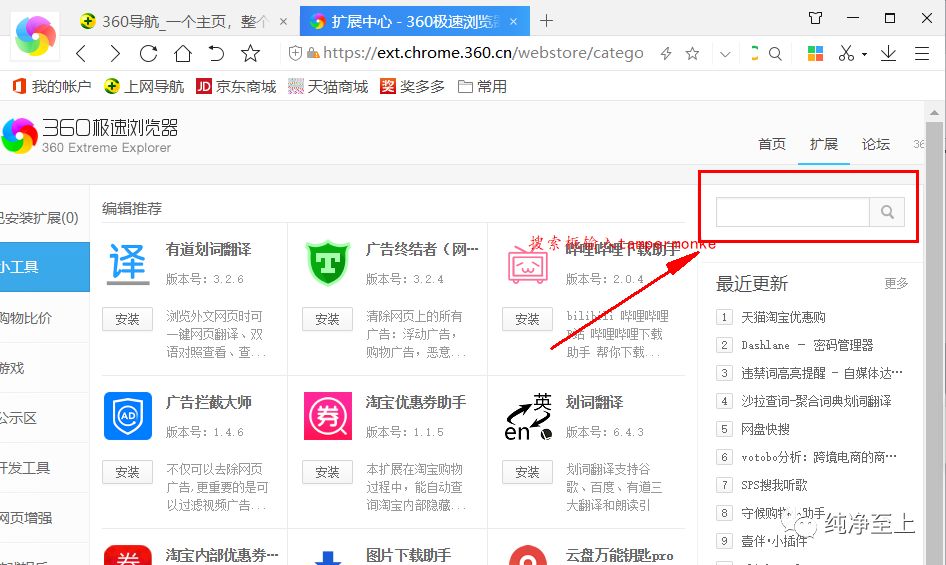The image size is (946, 565).
Task: Install 广告拦截大师 extension
Action: (127, 472)
